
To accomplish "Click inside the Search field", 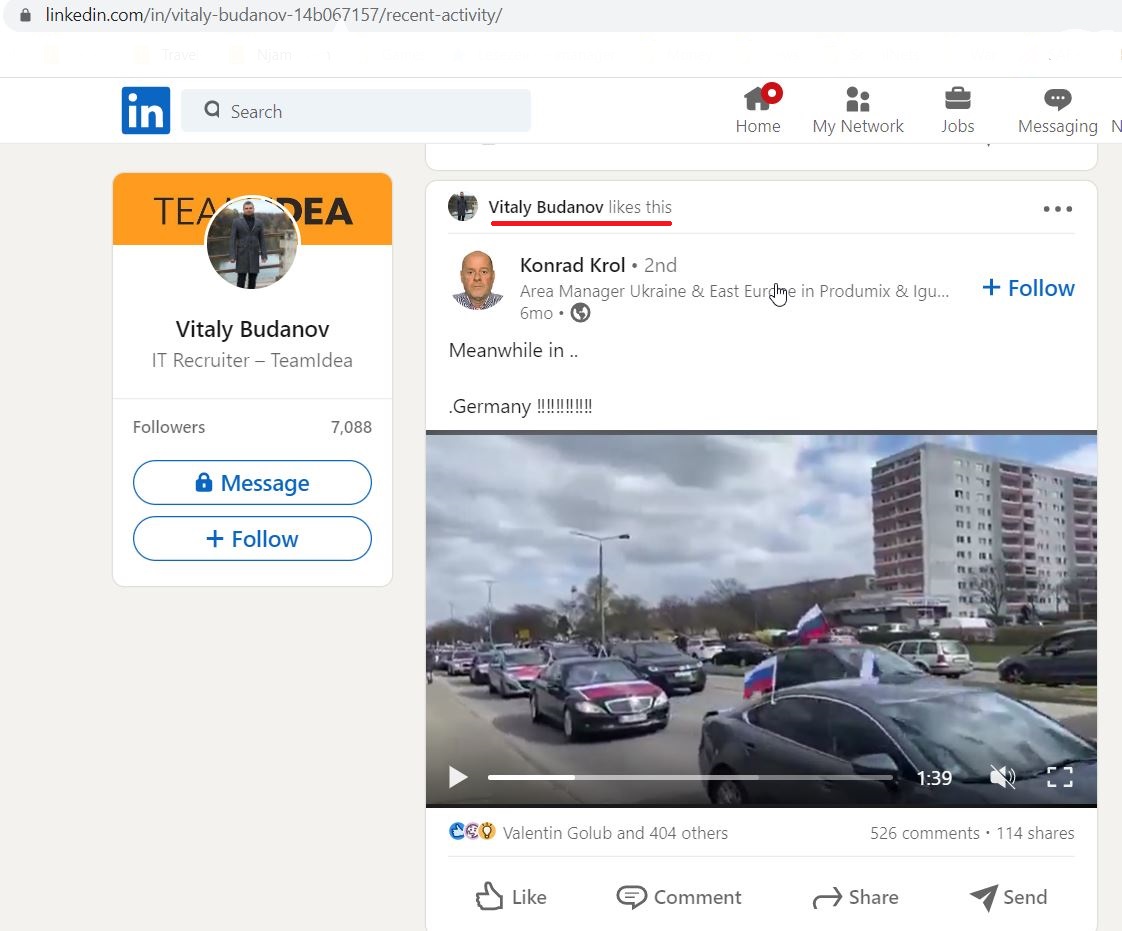I will 356,111.
